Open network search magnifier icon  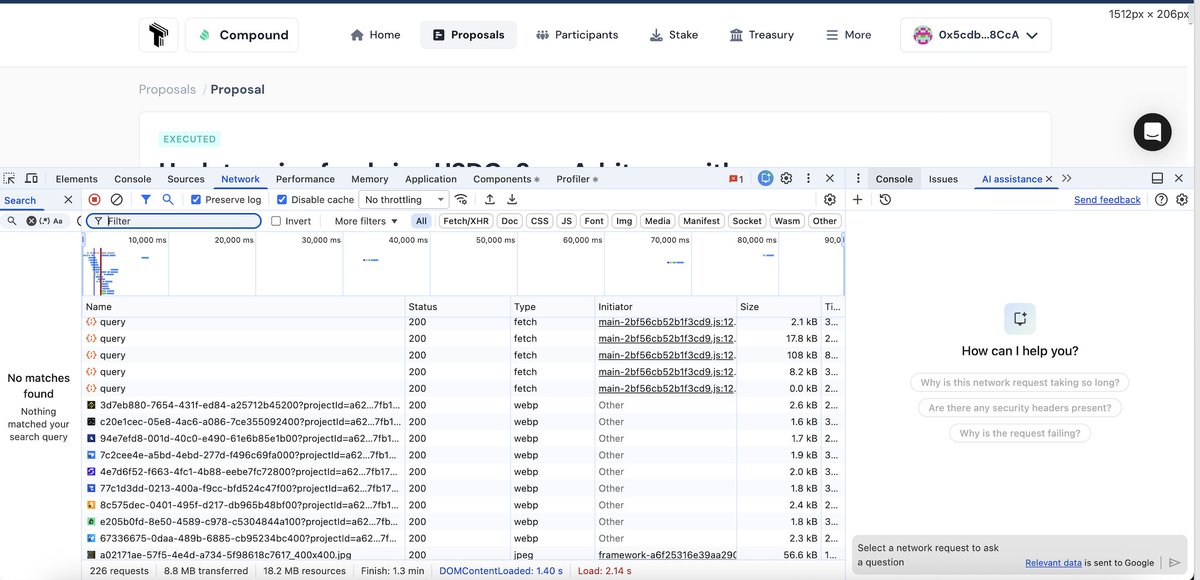coord(168,200)
